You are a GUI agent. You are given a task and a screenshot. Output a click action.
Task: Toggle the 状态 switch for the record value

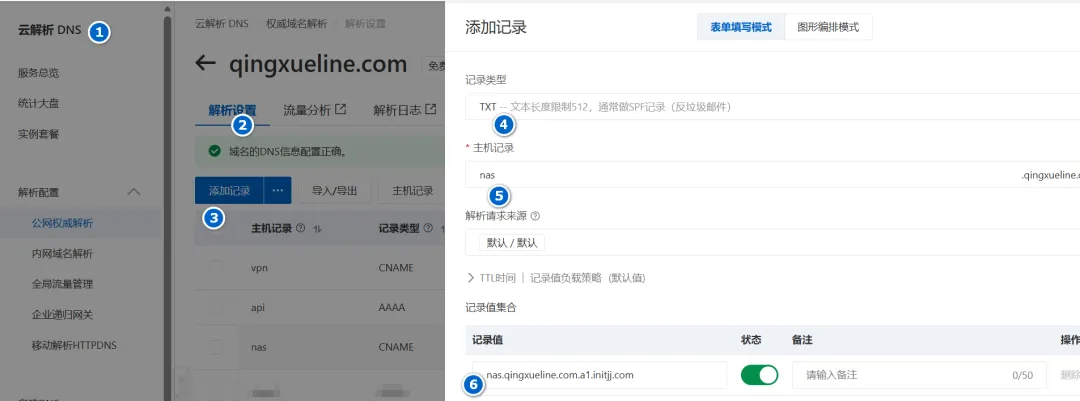(759, 375)
